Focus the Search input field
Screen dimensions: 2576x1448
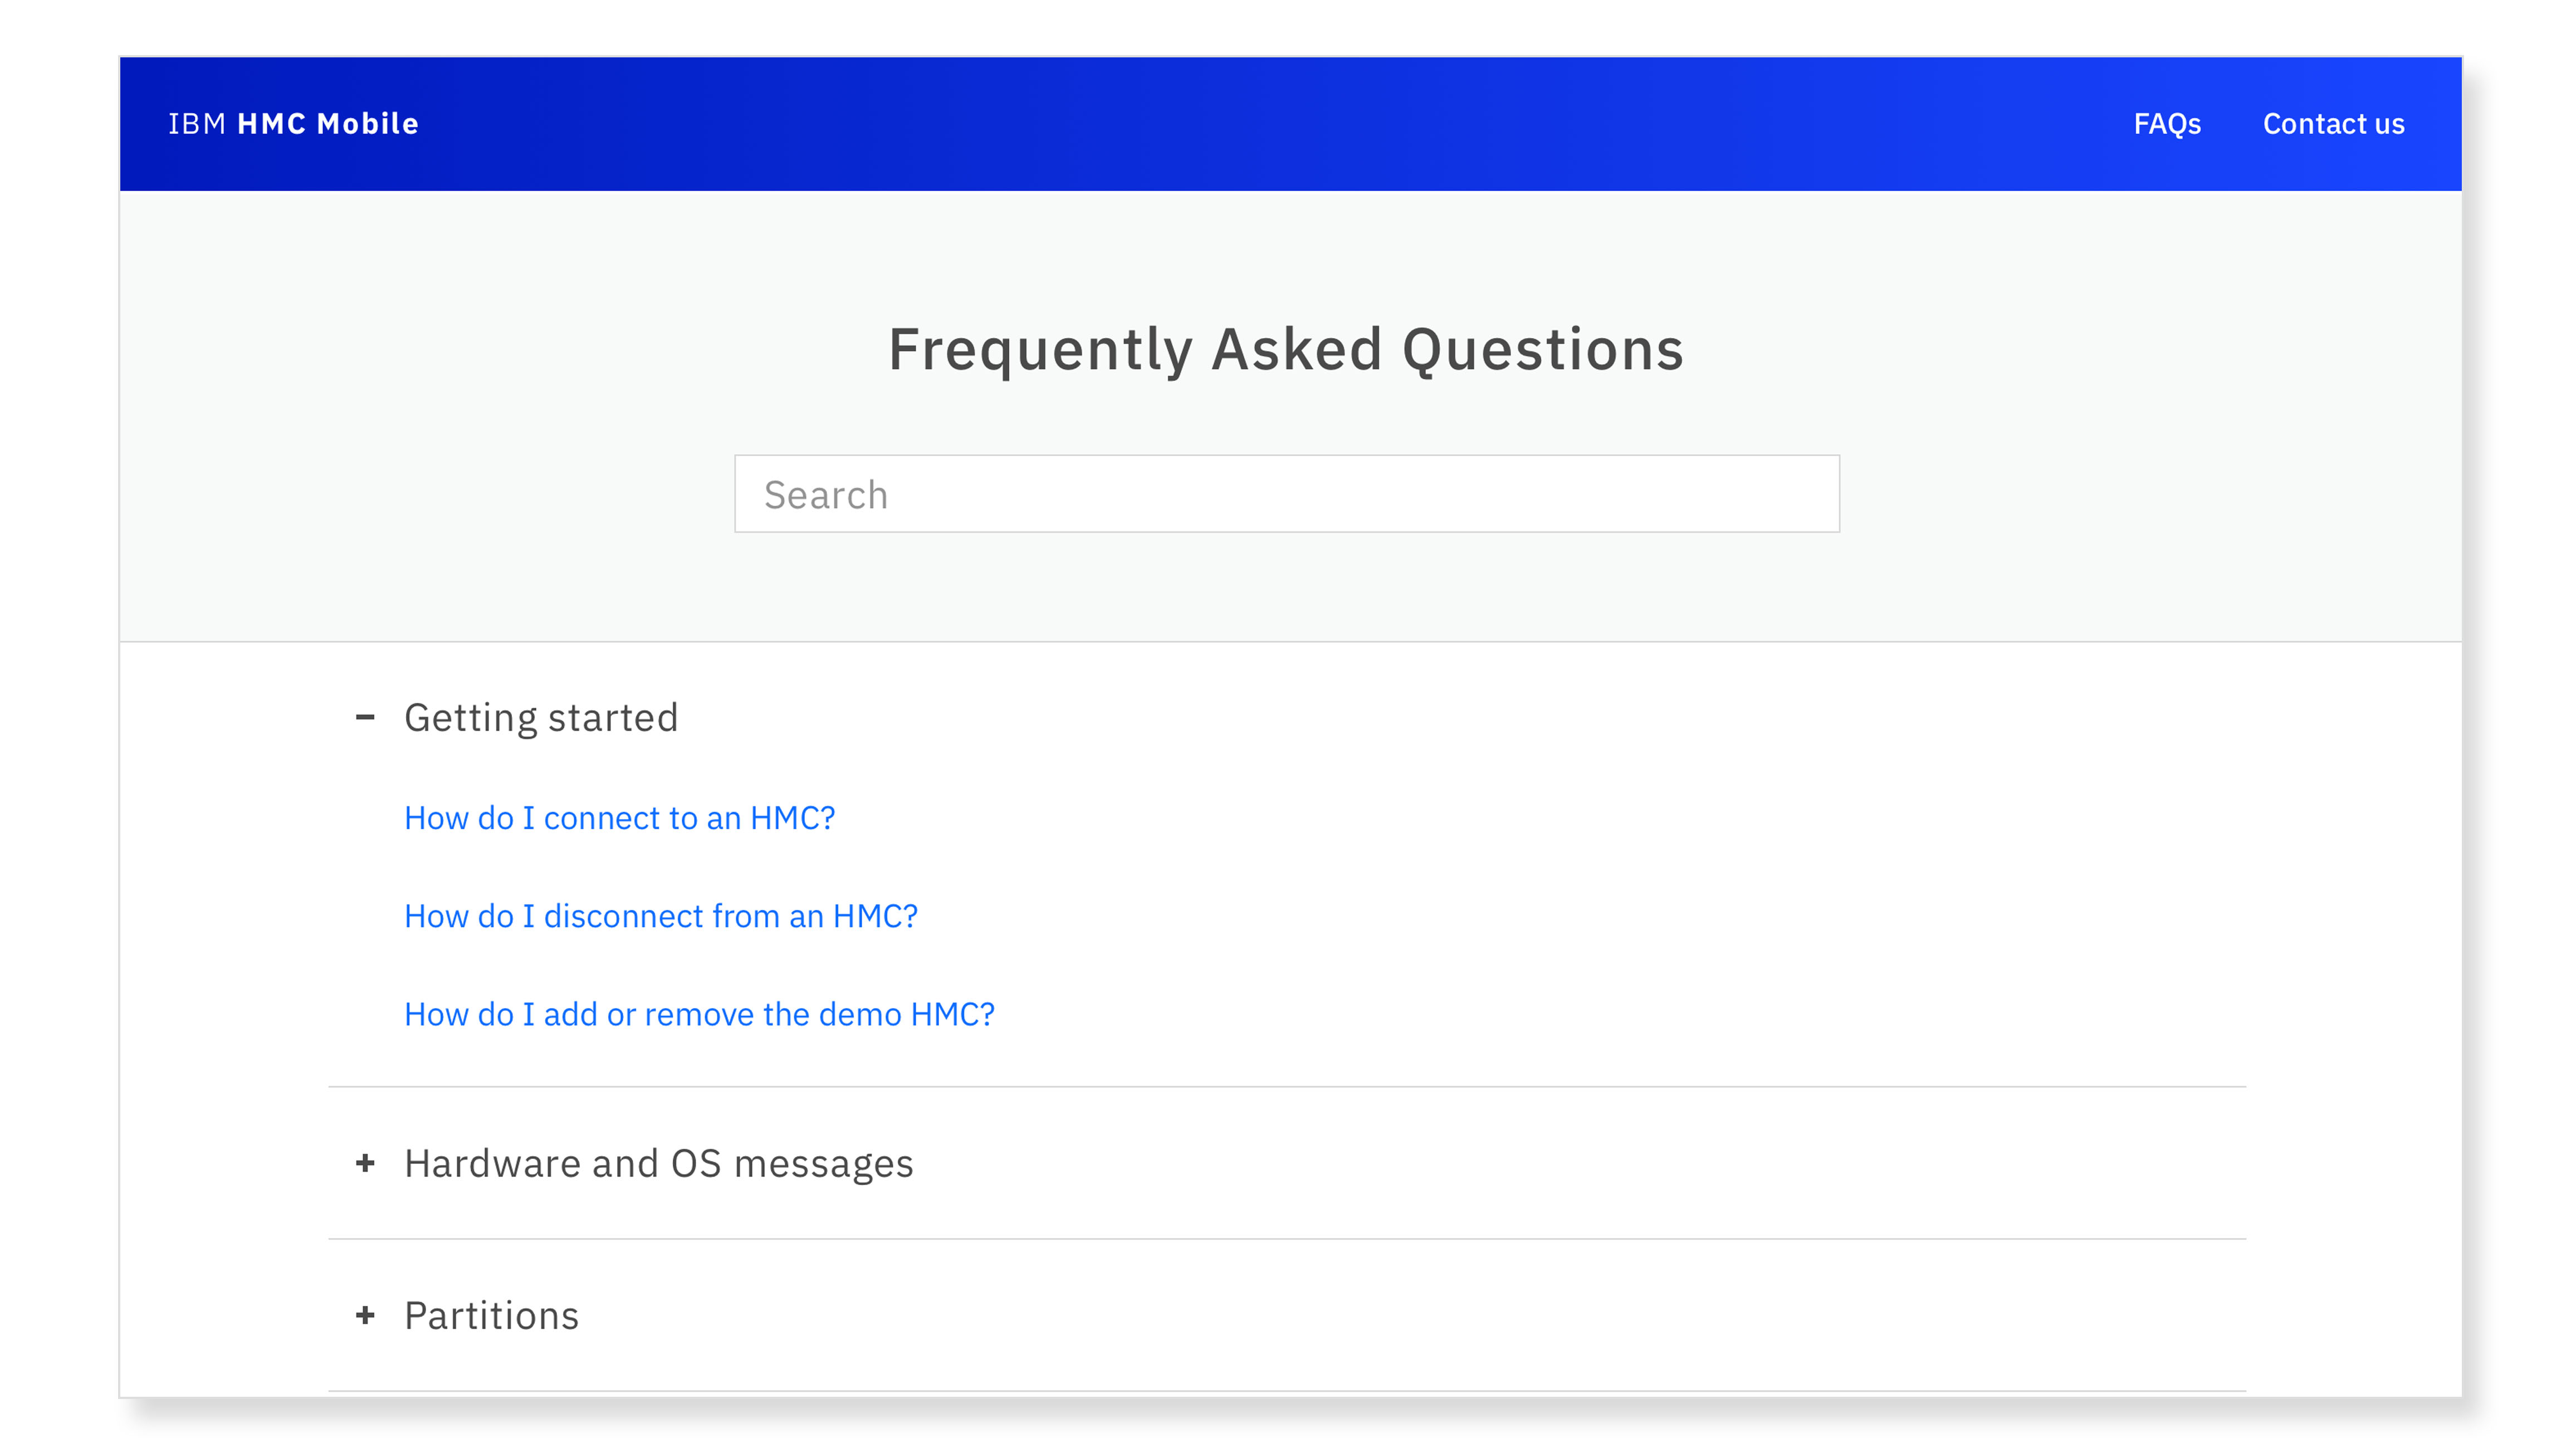pyautogui.click(x=1286, y=494)
